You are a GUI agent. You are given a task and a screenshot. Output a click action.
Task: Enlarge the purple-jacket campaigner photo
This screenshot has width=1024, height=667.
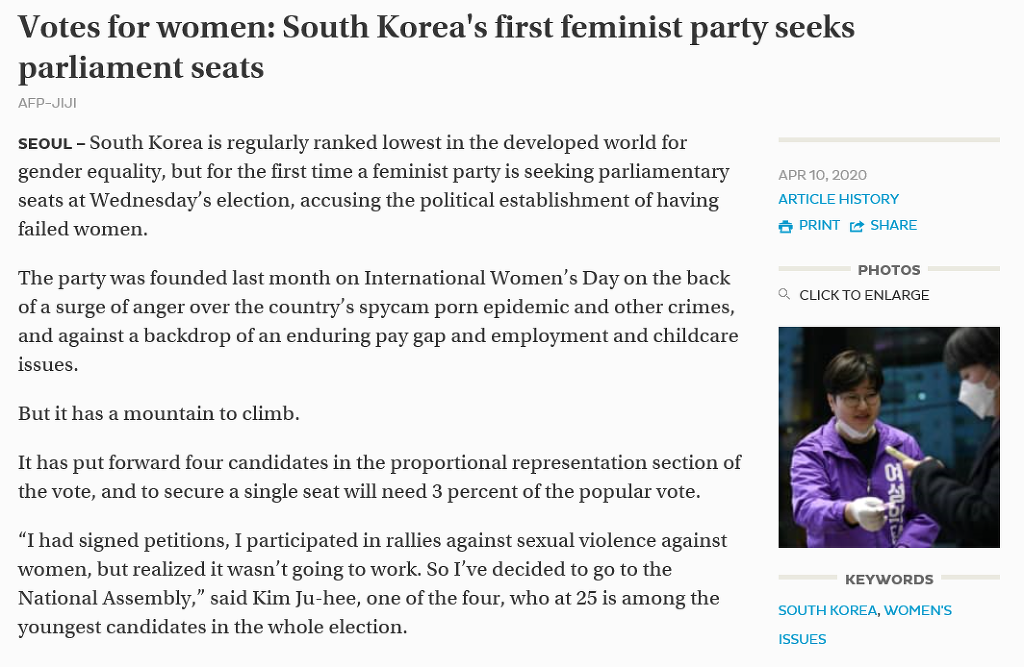coord(889,437)
